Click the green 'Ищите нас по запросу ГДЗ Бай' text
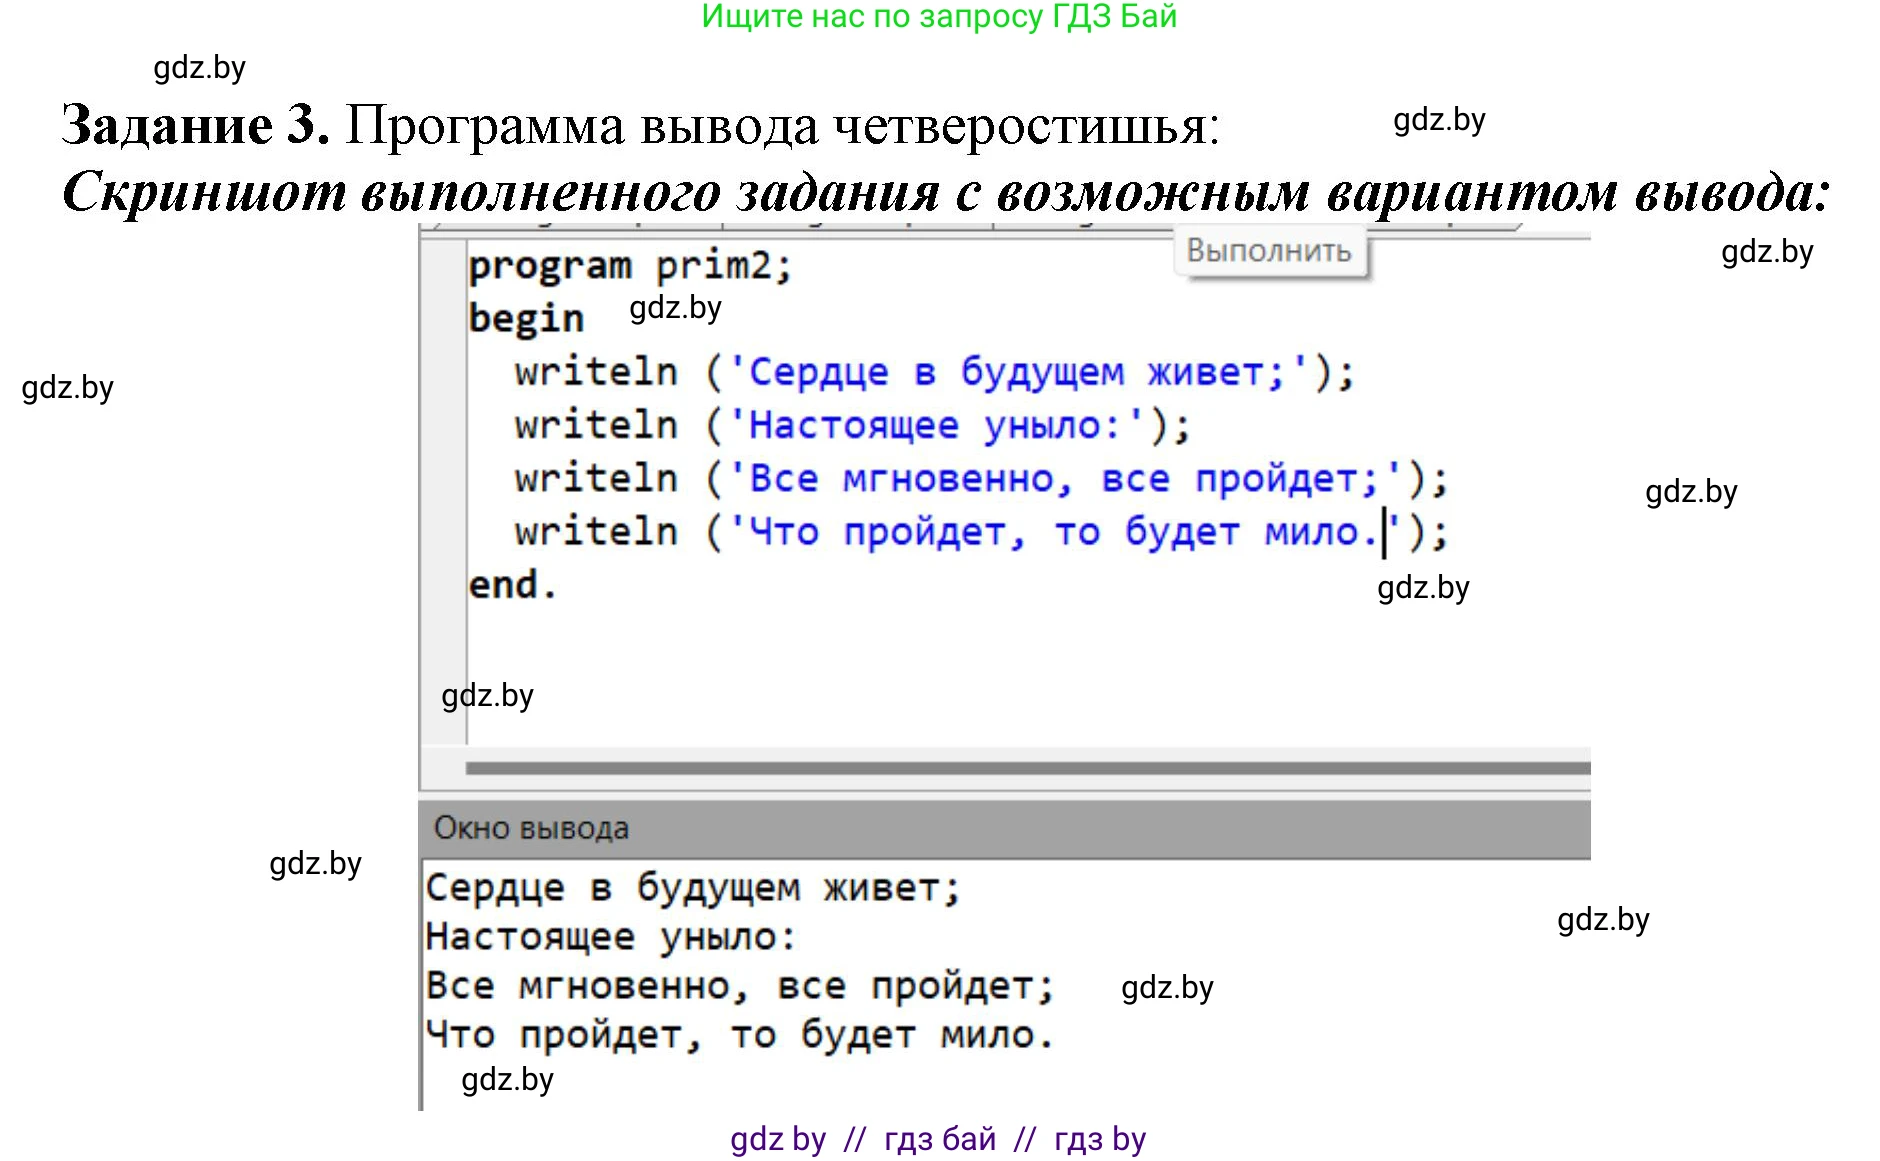 pyautogui.click(x=939, y=17)
